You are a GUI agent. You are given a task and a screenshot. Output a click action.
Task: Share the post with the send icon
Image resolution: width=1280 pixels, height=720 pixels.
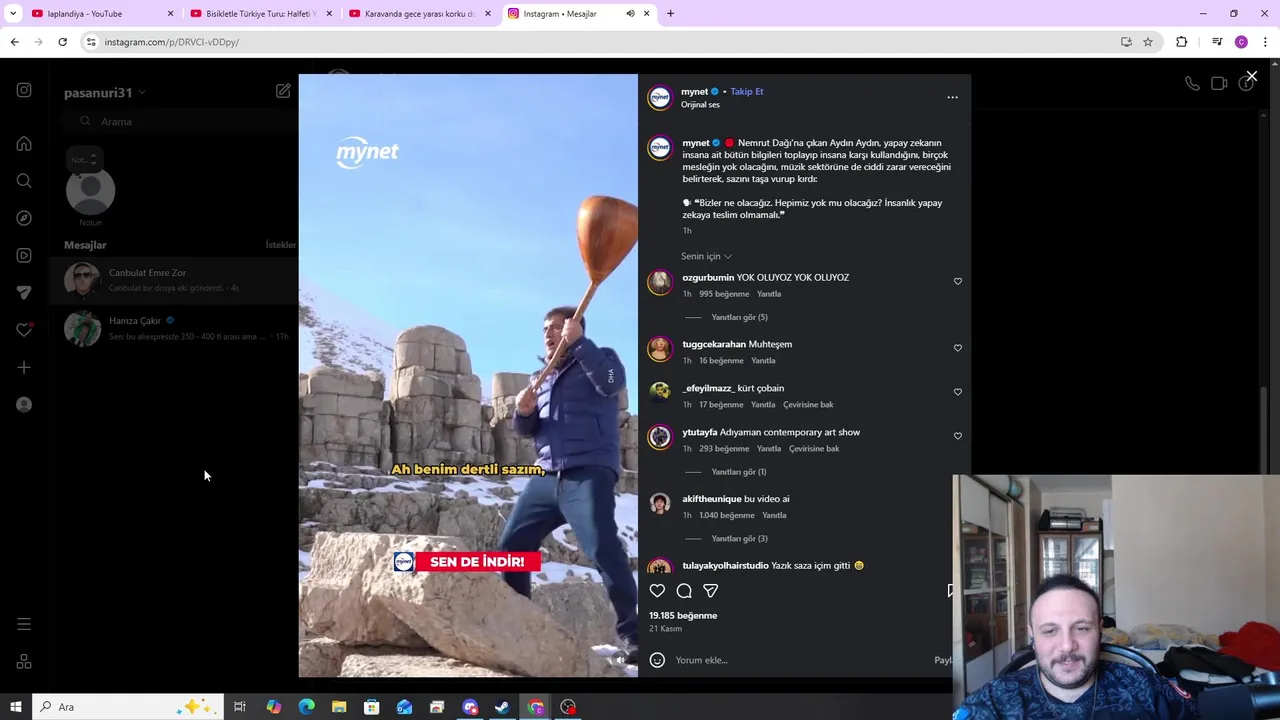pos(710,590)
